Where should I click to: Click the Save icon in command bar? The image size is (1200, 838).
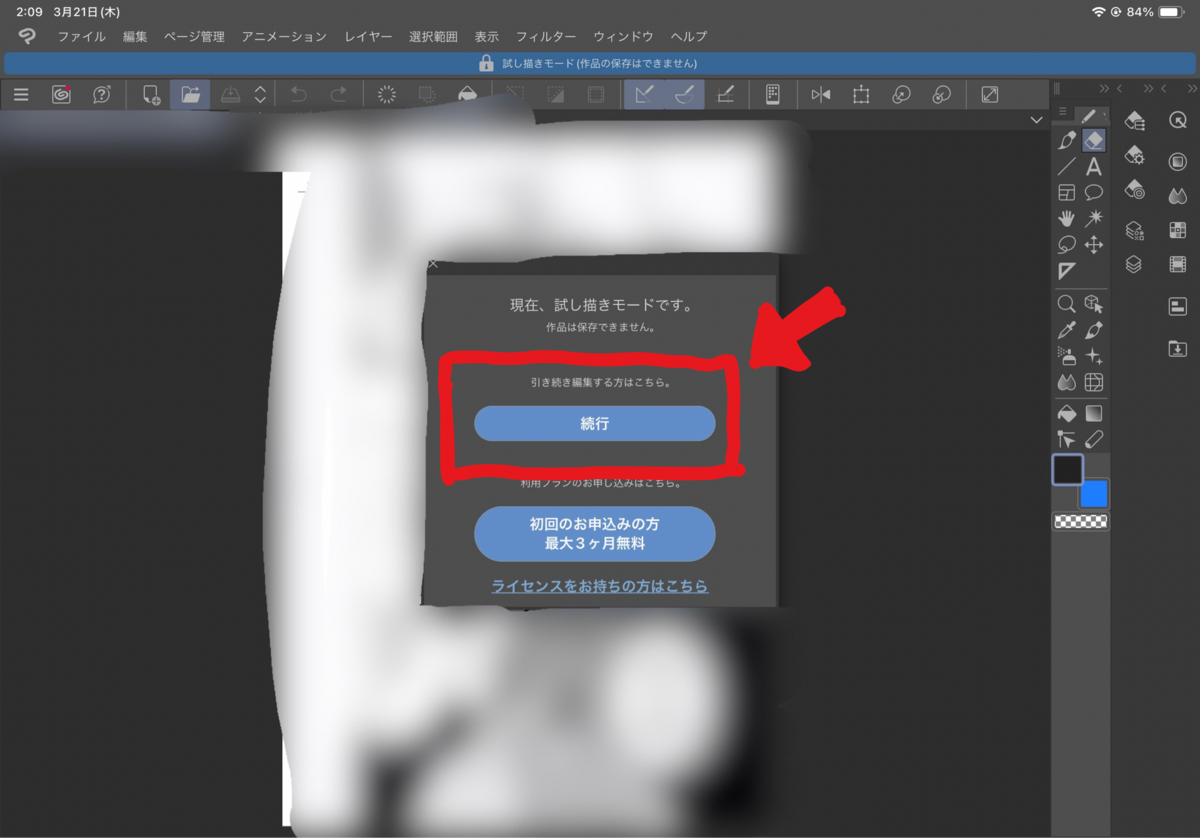[x=230, y=95]
